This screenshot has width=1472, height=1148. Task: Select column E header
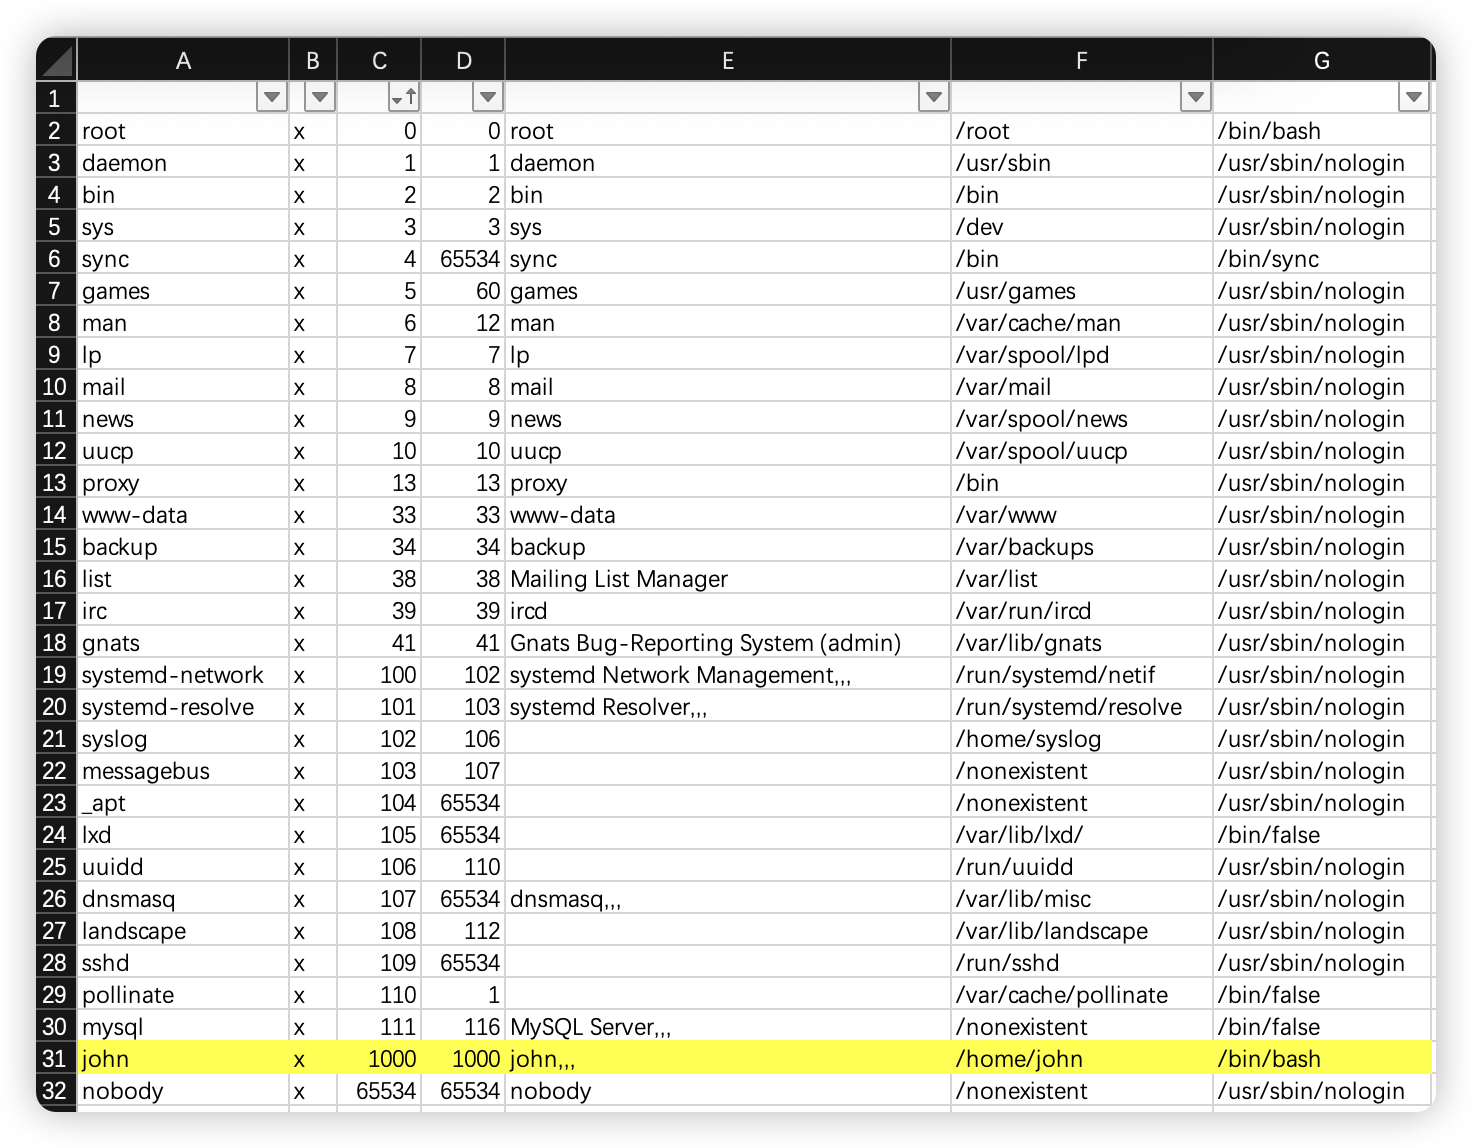coord(728,61)
